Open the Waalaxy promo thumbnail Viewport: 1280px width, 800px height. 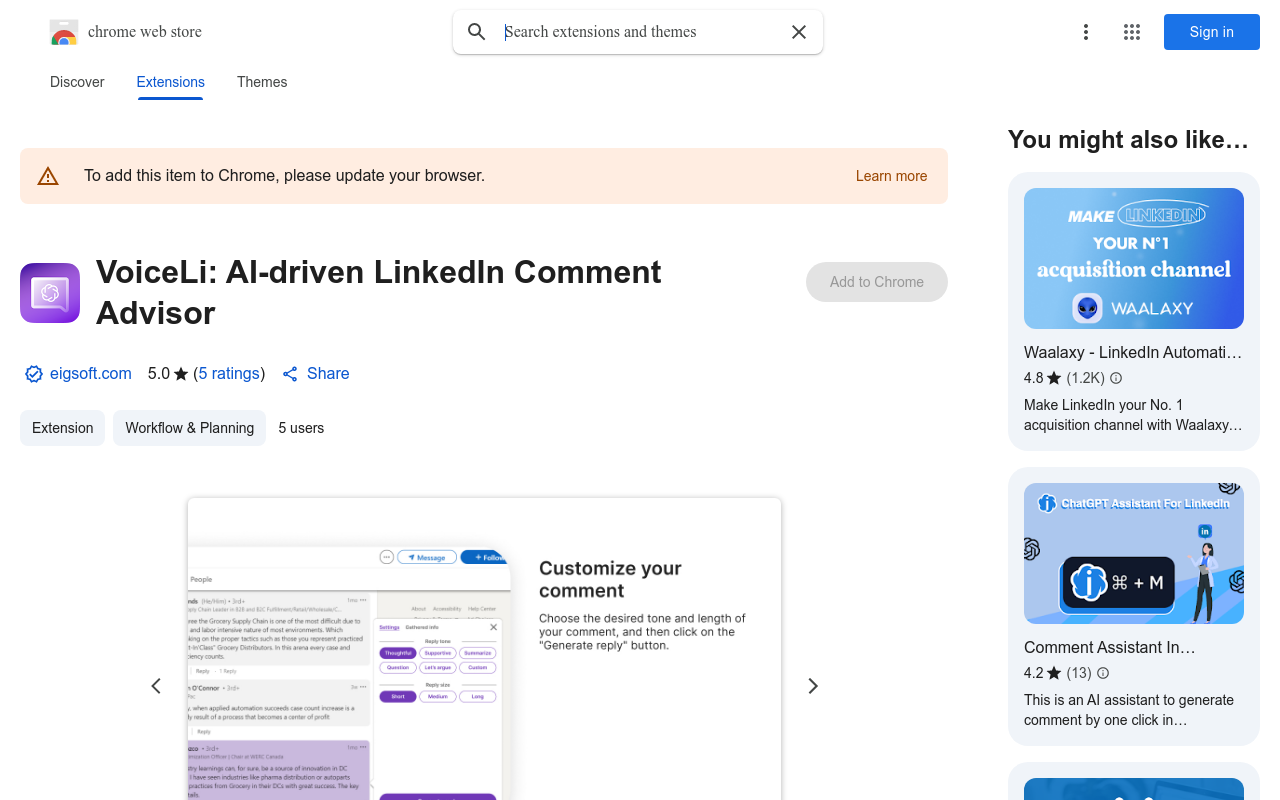tap(1133, 258)
